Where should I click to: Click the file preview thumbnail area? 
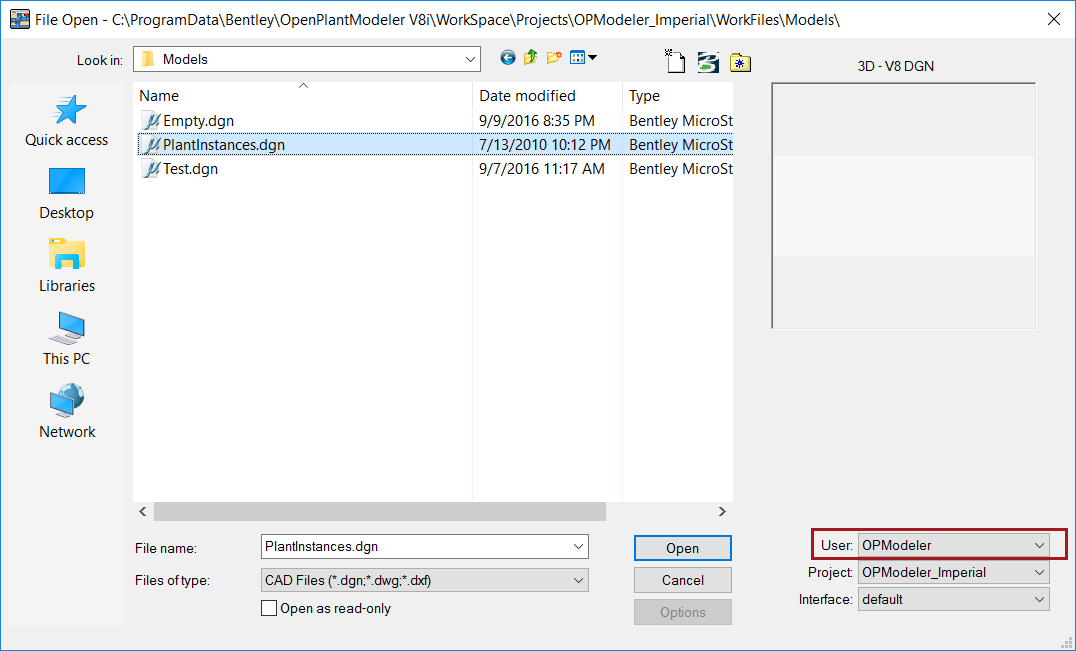coord(904,206)
